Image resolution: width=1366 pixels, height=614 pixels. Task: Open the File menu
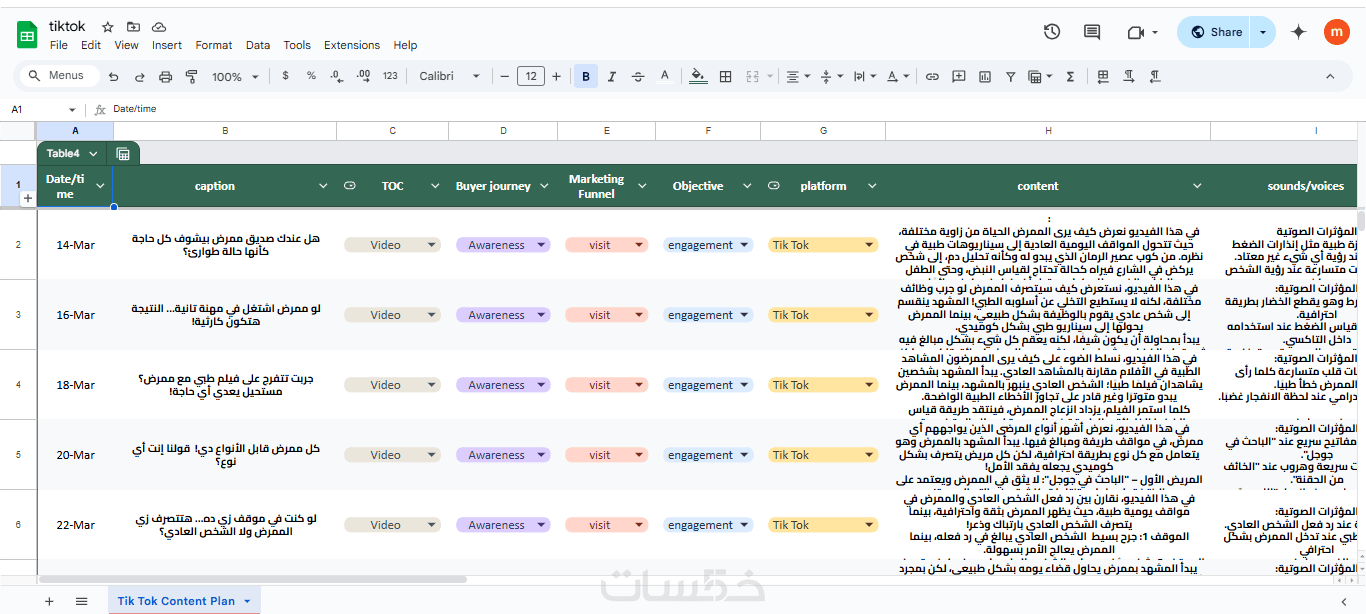click(58, 45)
